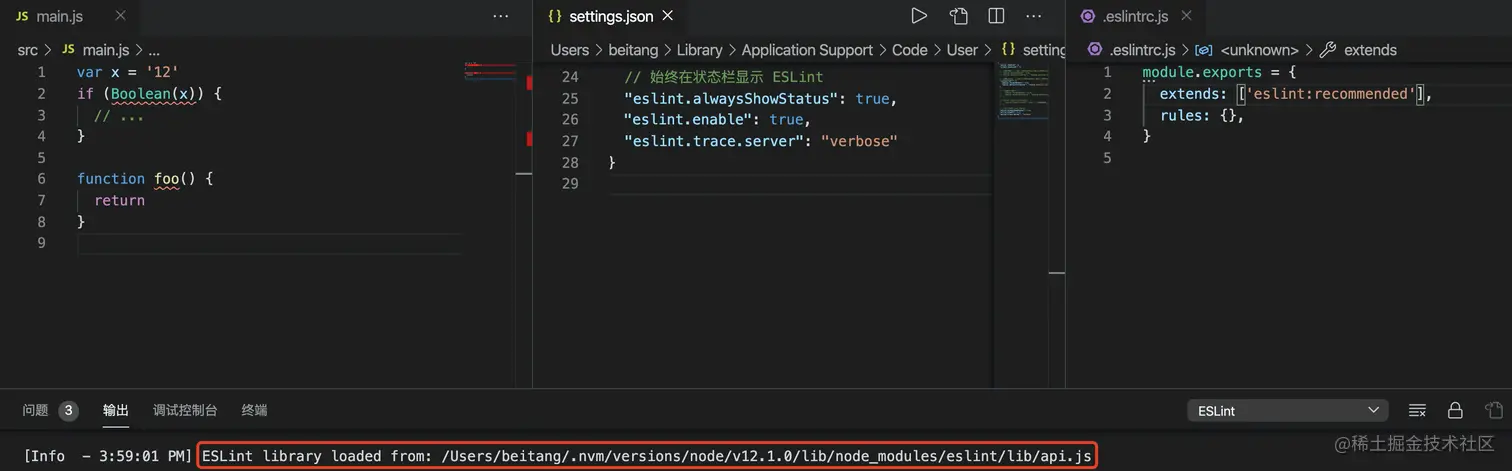Click line number 6 in main.js gutter
The image size is (1512, 471).
41,179
